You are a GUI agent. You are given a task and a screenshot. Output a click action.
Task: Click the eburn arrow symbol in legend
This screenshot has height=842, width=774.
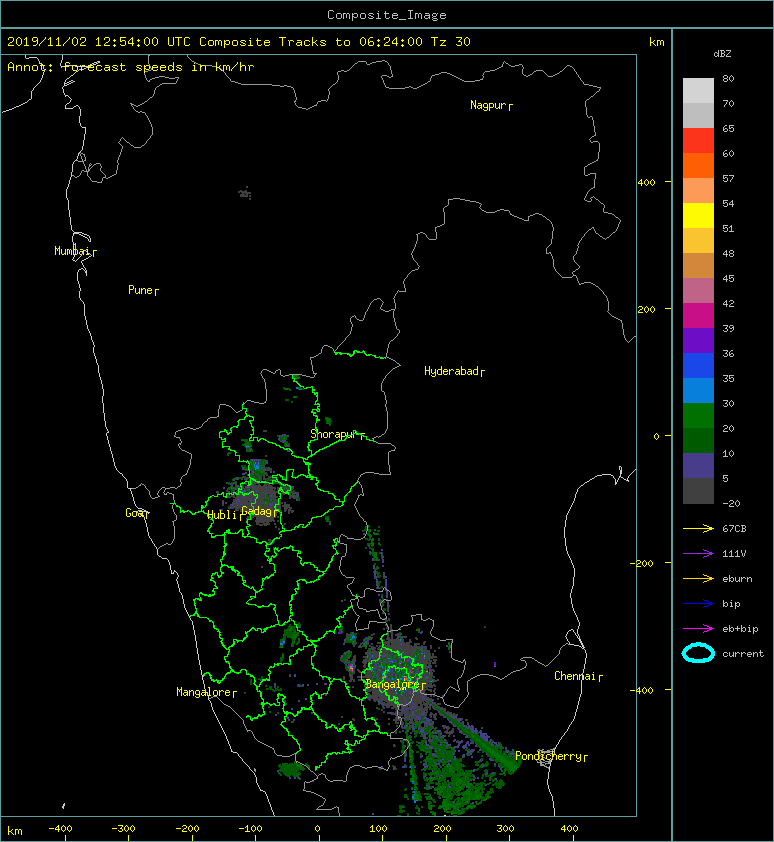pos(698,579)
